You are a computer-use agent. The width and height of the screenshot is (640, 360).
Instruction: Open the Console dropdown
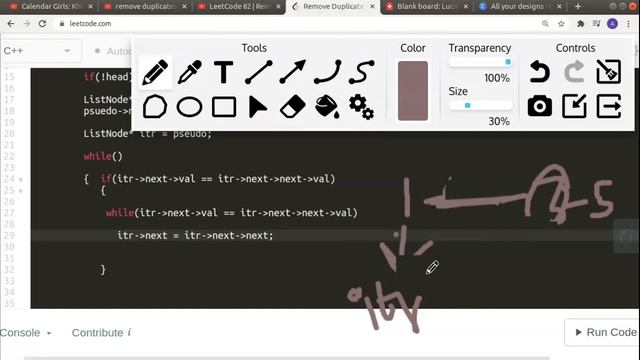25,333
